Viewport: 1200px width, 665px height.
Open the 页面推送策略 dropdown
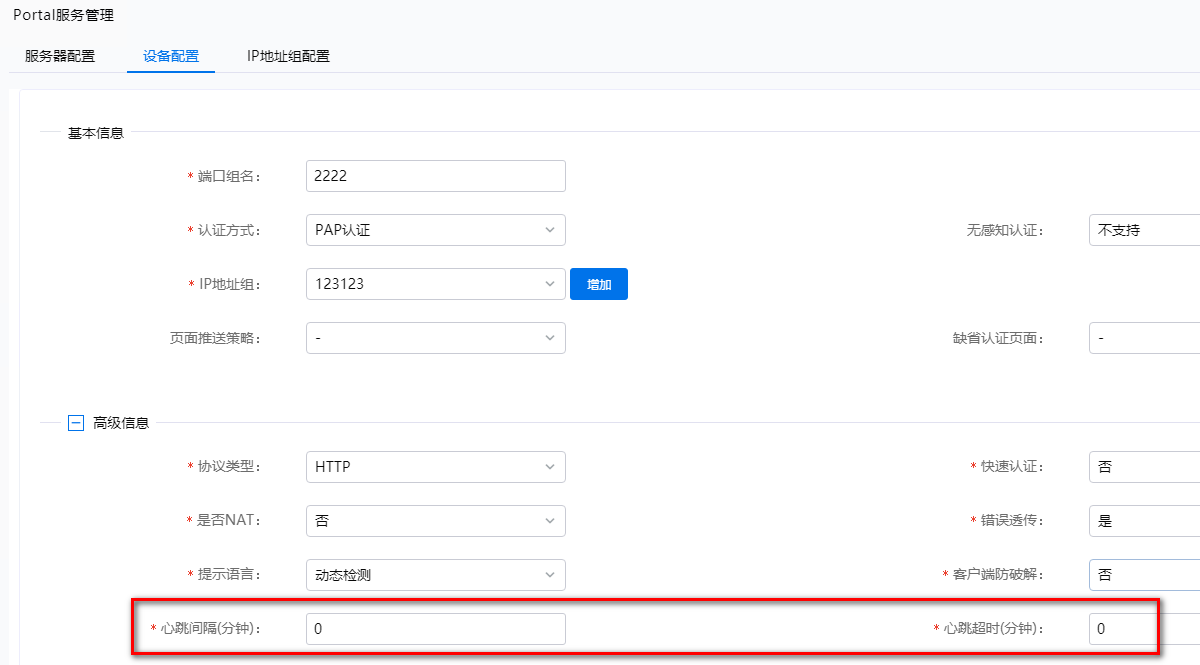point(435,338)
